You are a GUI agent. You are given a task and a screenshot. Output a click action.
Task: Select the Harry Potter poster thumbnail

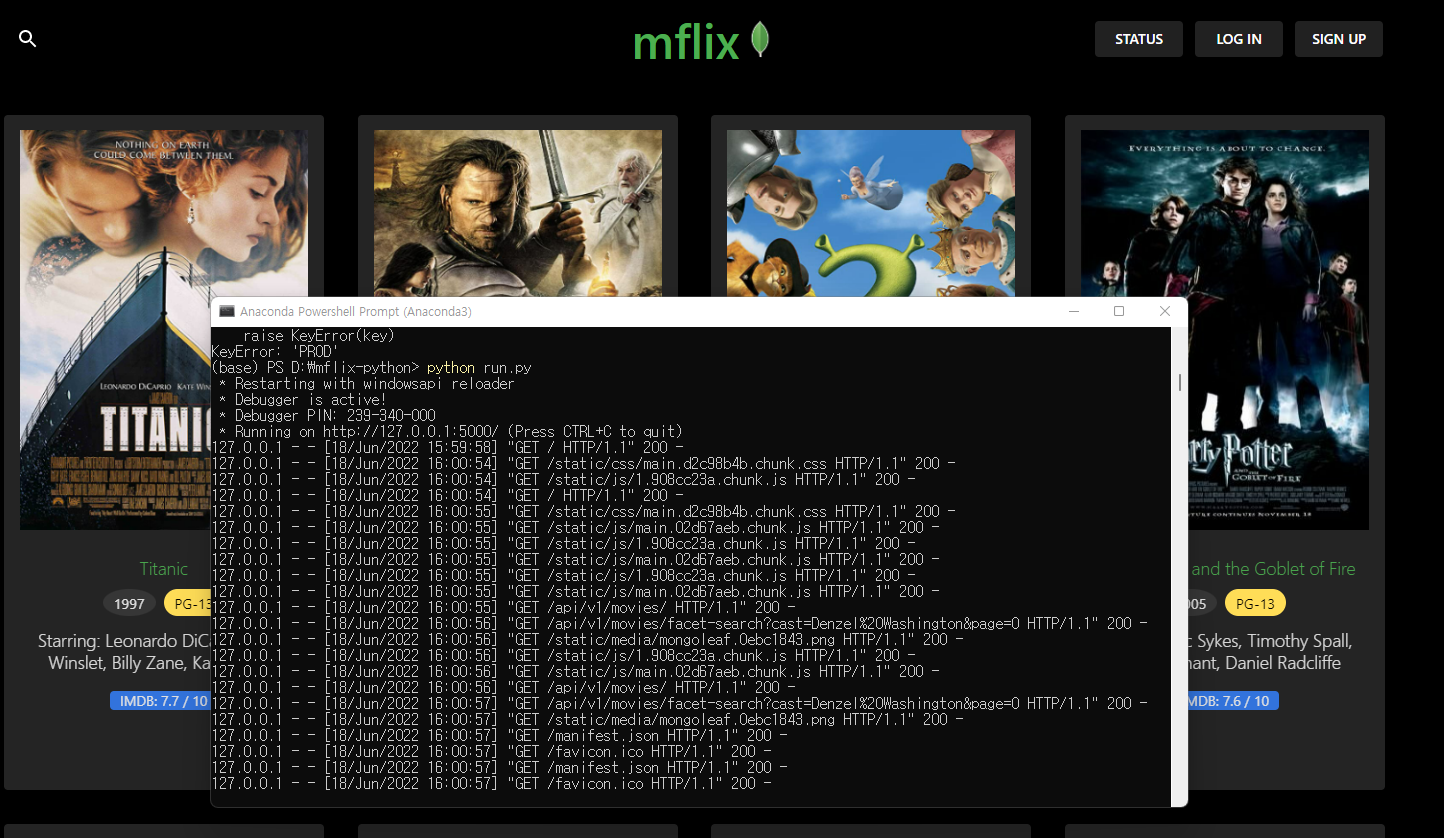(1225, 329)
